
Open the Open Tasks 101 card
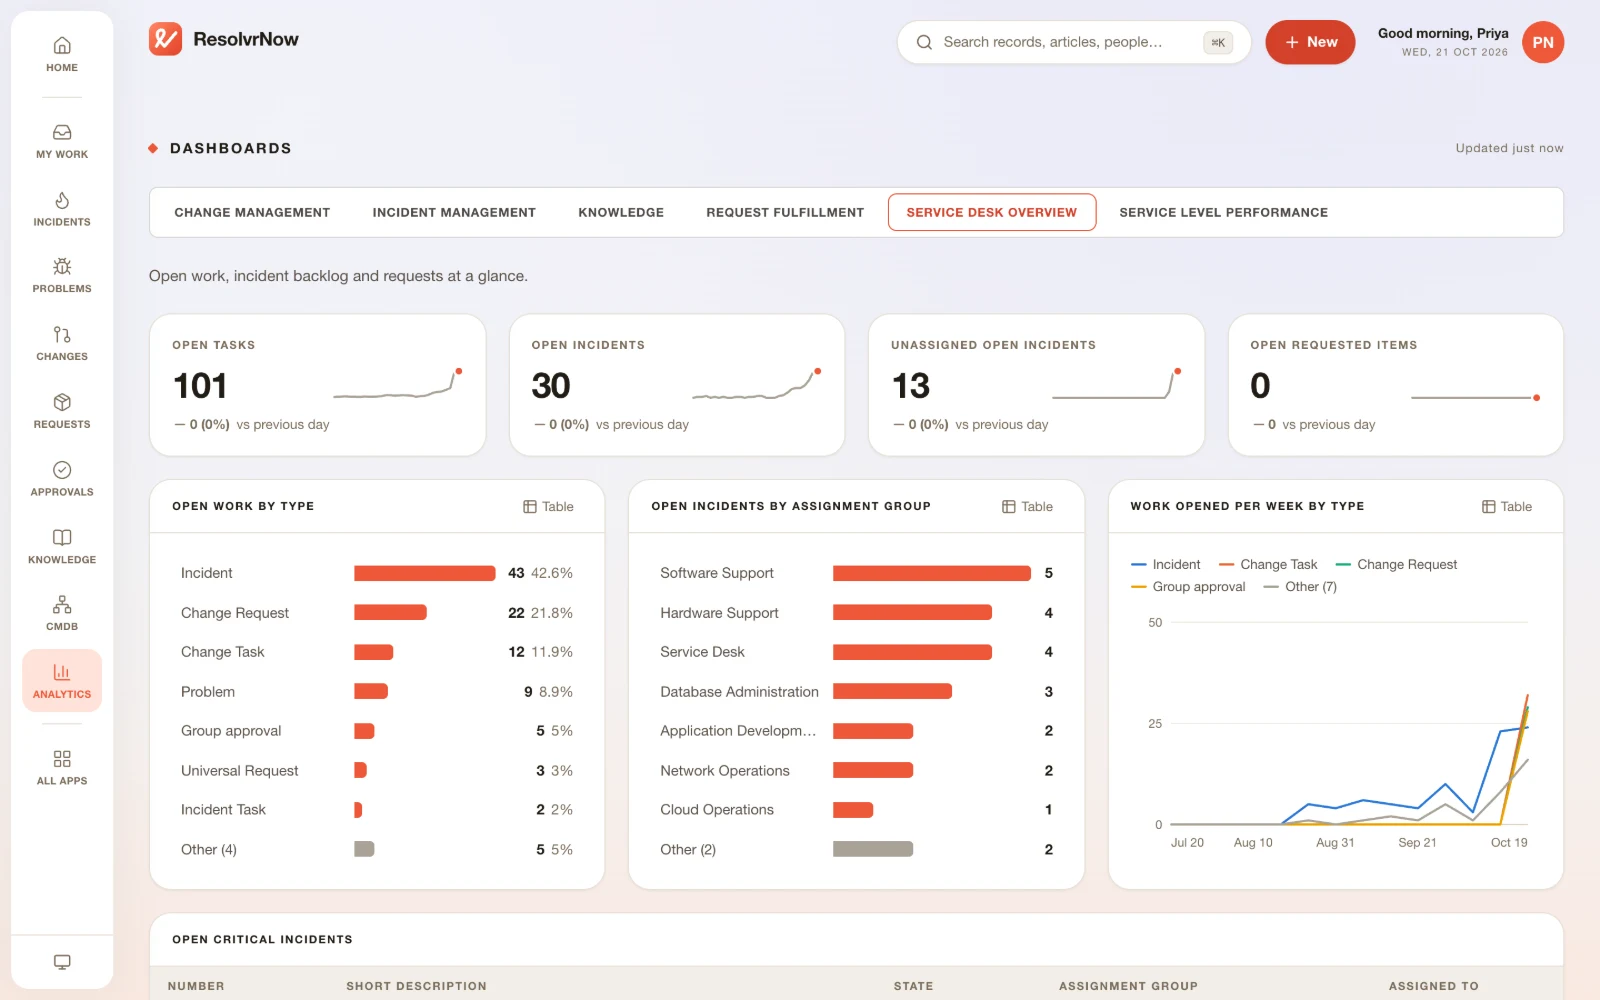tap(318, 385)
